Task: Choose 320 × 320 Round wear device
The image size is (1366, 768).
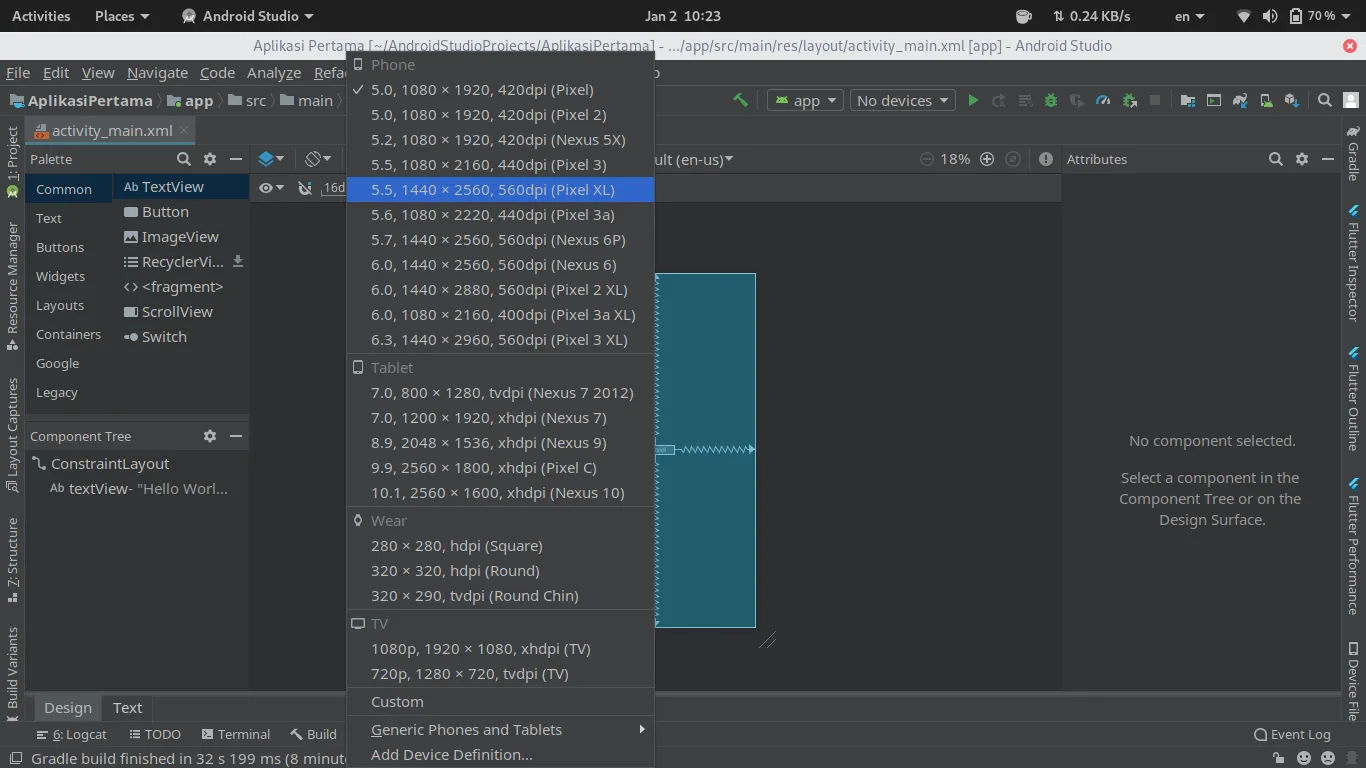Action: click(x=500, y=570)
